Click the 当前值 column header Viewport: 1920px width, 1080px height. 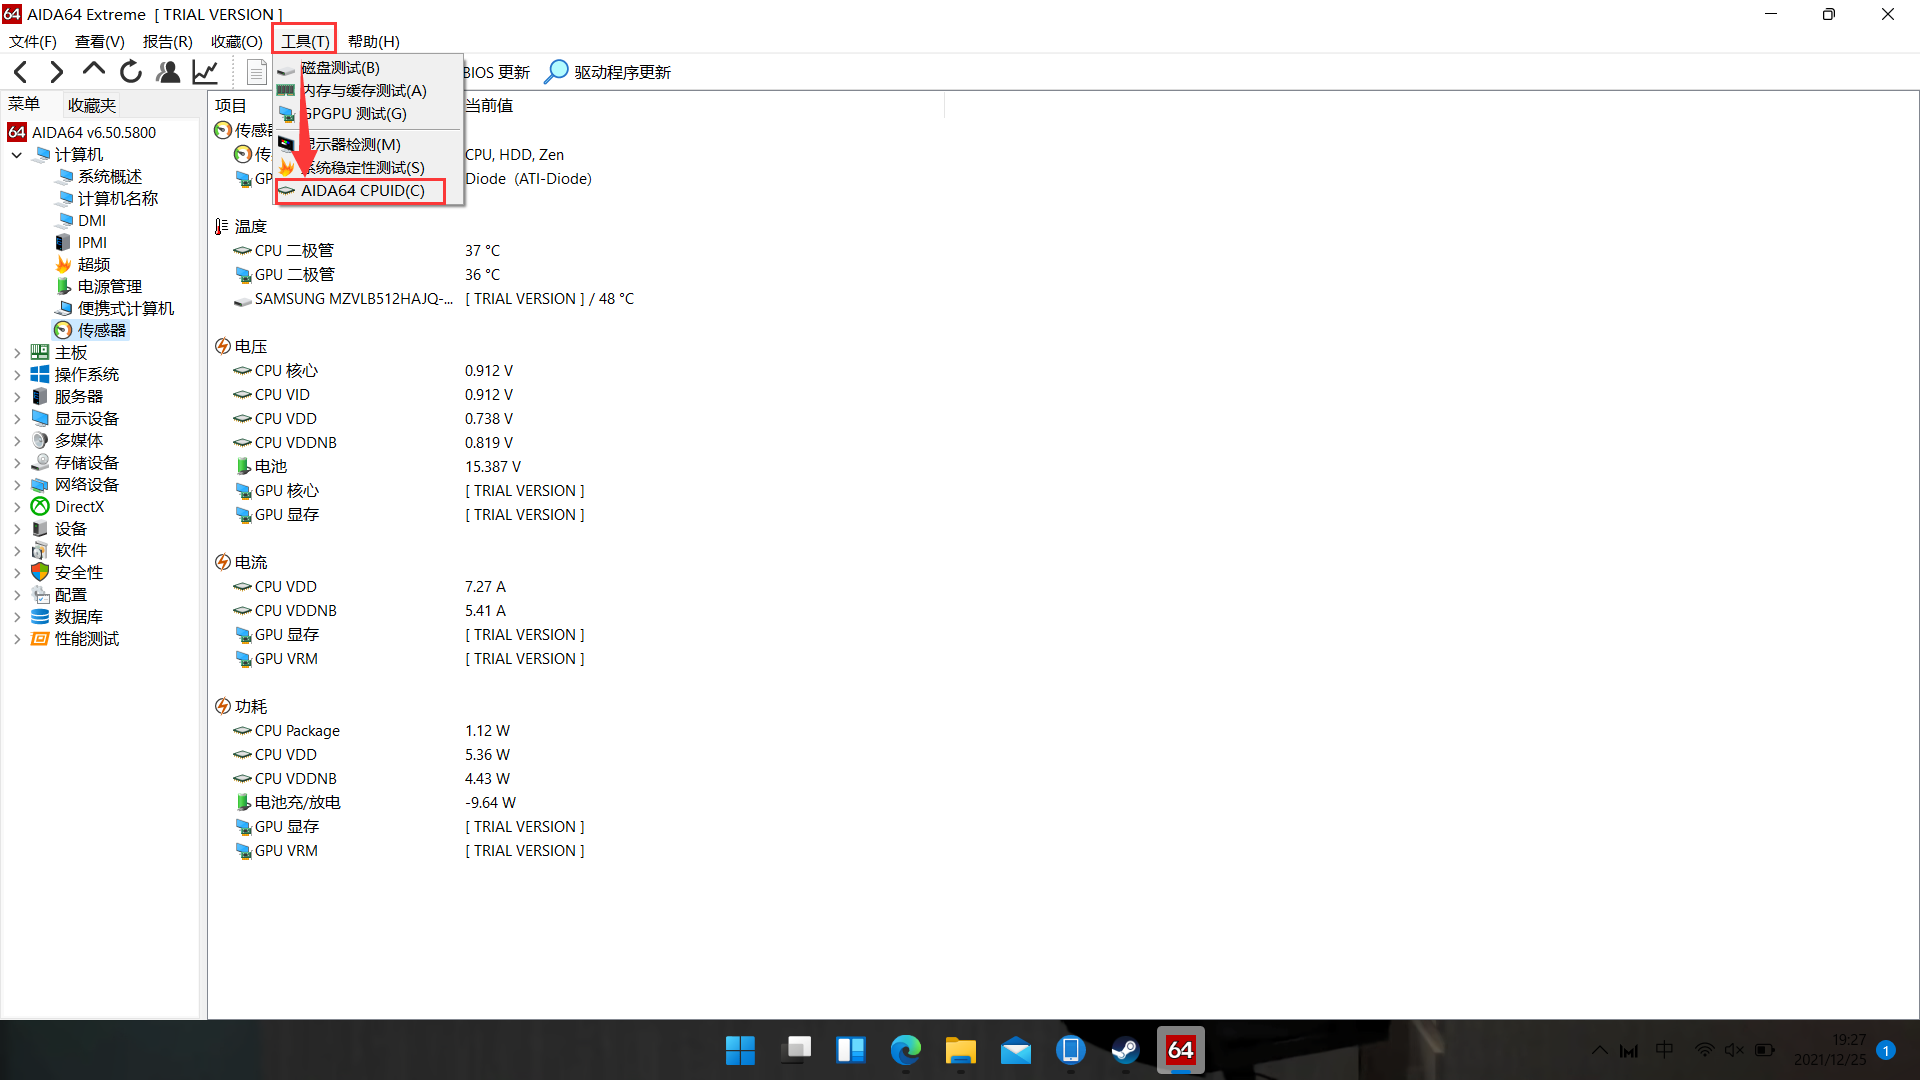(x=489, y=105)
